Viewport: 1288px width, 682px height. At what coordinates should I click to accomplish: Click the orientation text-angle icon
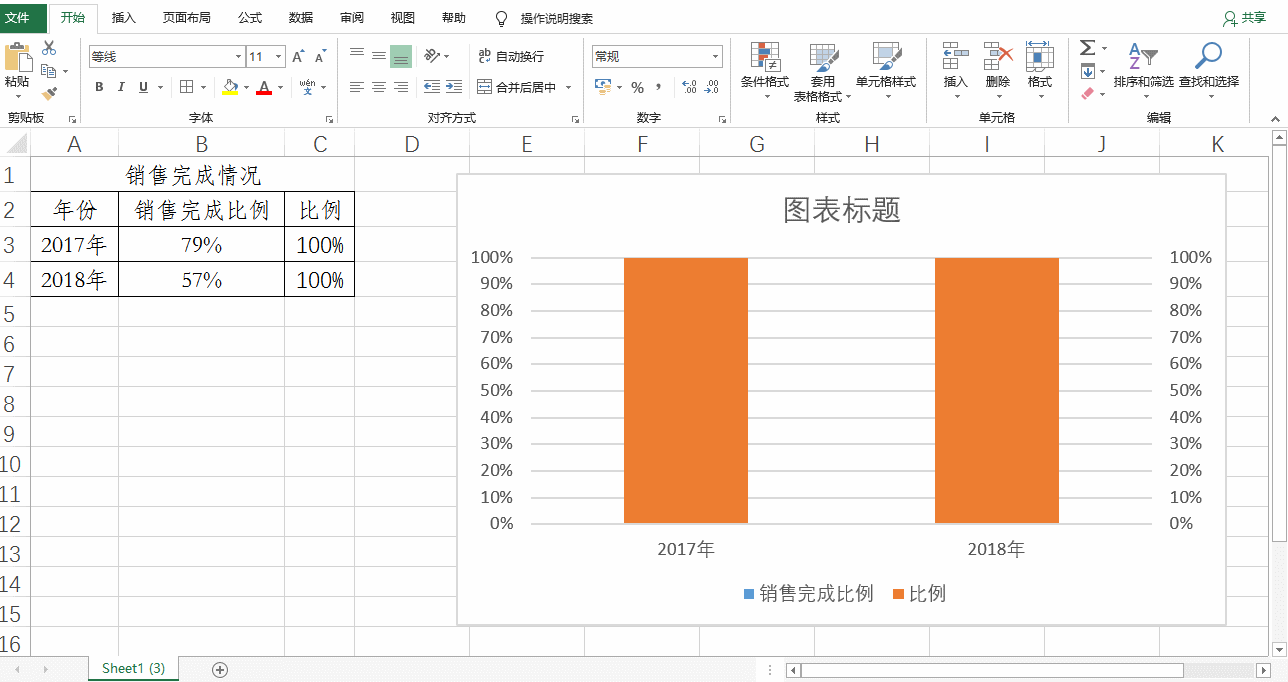point(432,56)
